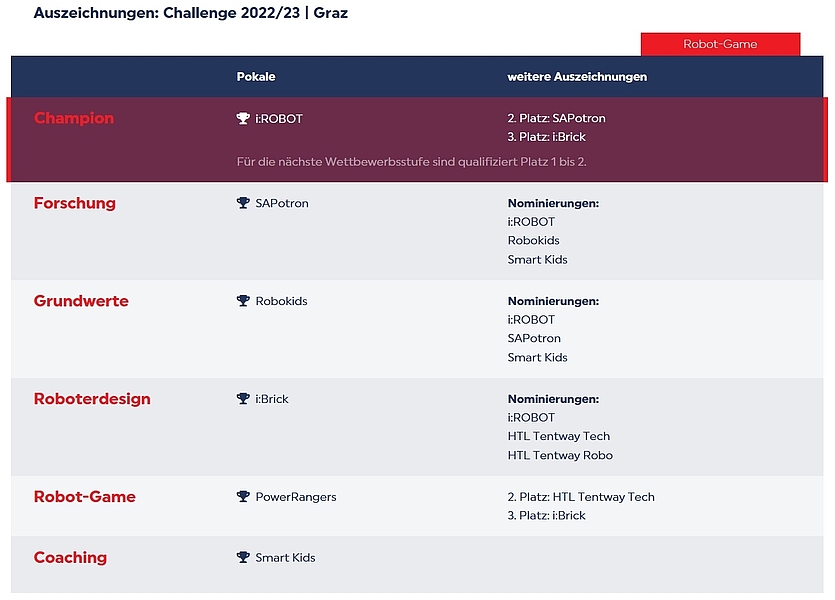This screenshot has height=600, width=835.
Task: Click the weitere Auszeichnungen column header
Action: [577, 77]
